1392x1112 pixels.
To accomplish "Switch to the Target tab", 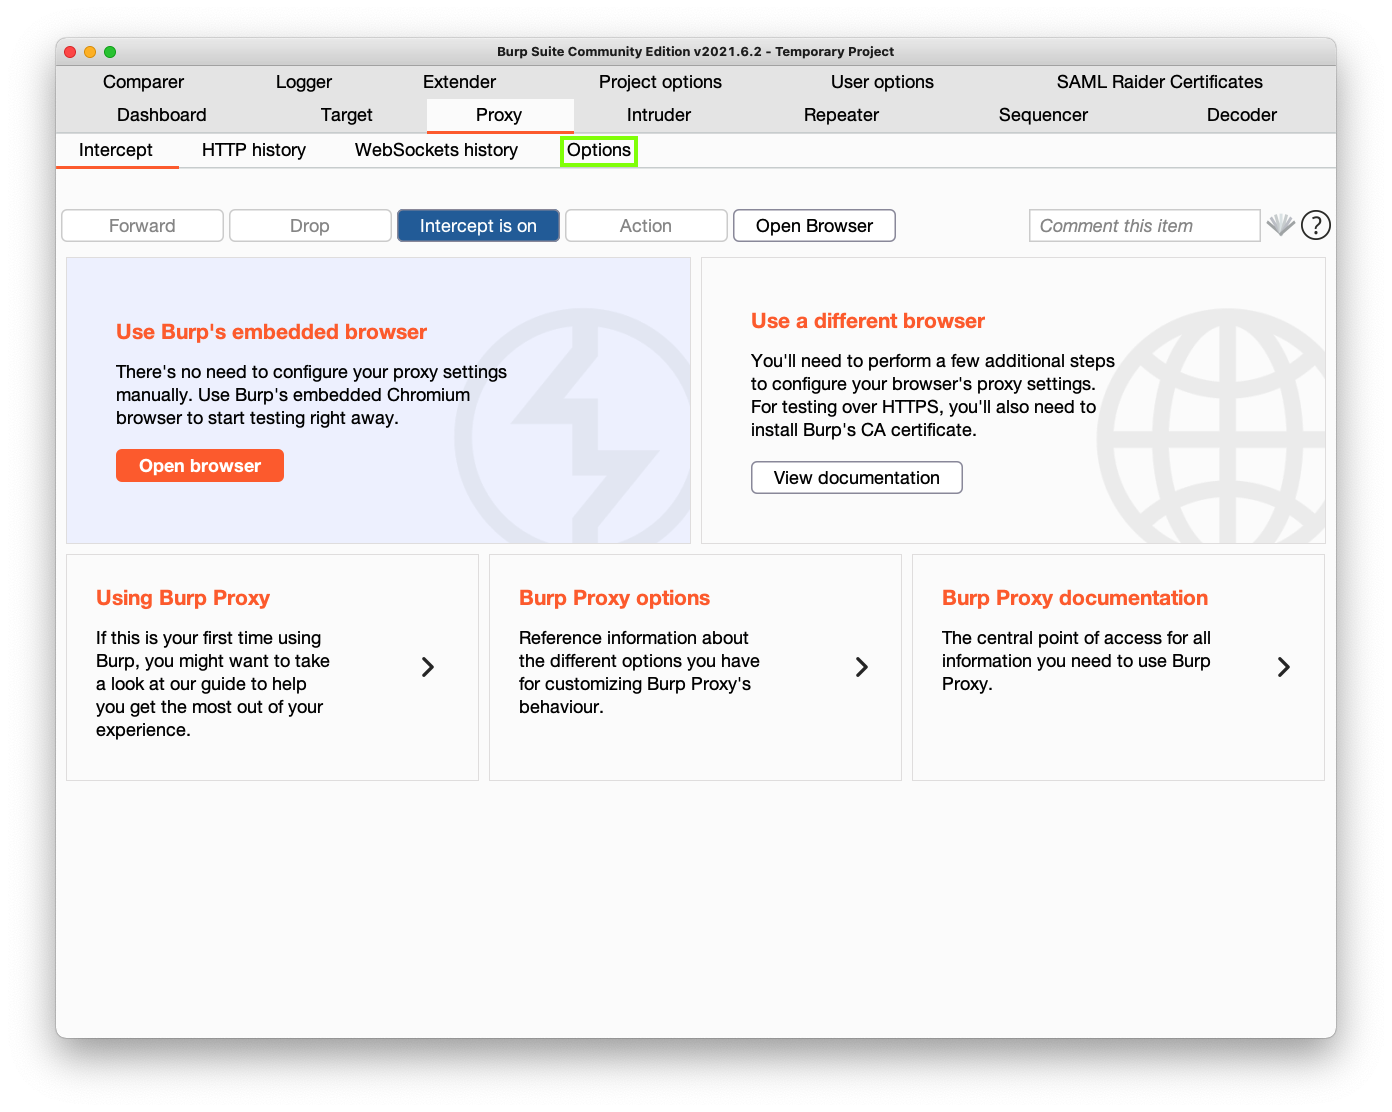I will tap(347, 115).
